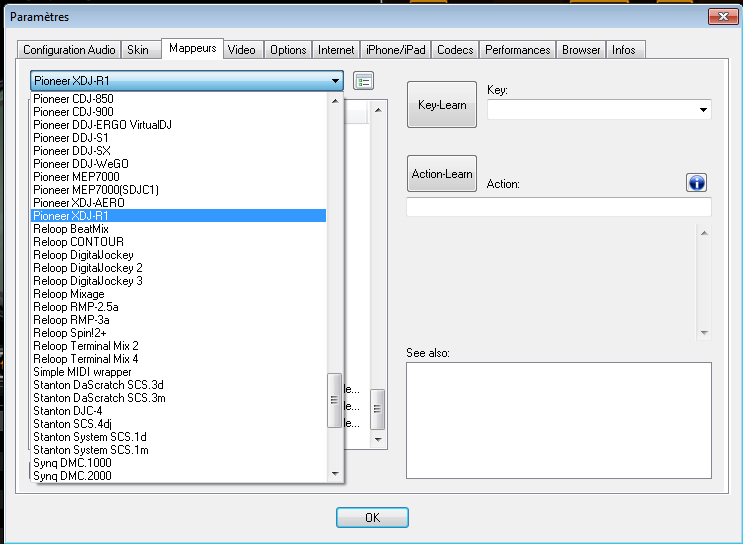Screen dimensions: 743x544
Task: Confirm with the OK button
Action: click(372, 518)
